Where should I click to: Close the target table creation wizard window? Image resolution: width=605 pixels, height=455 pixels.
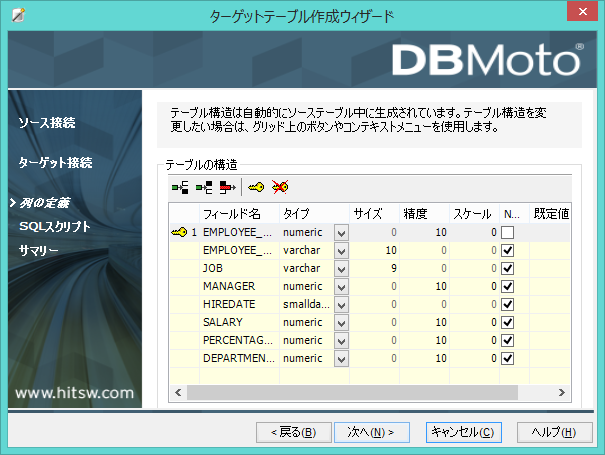pos(582,12)
